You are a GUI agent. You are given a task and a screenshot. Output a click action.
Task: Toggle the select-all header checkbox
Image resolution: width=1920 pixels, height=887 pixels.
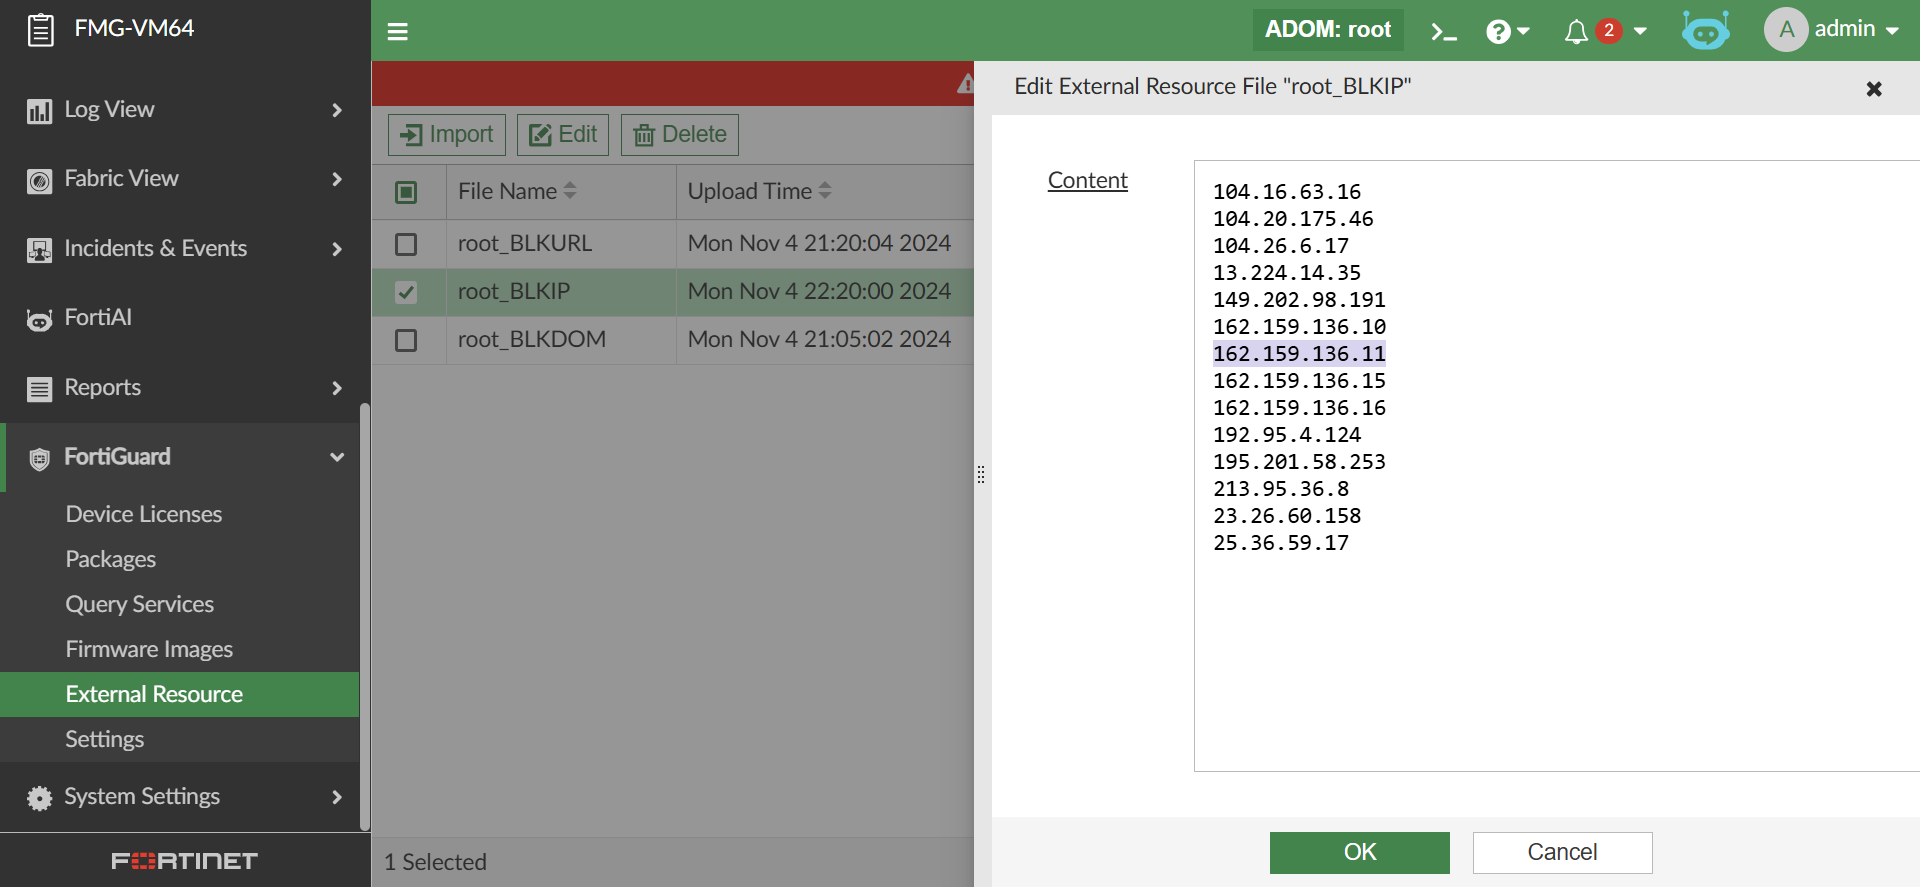click(406, 192)
